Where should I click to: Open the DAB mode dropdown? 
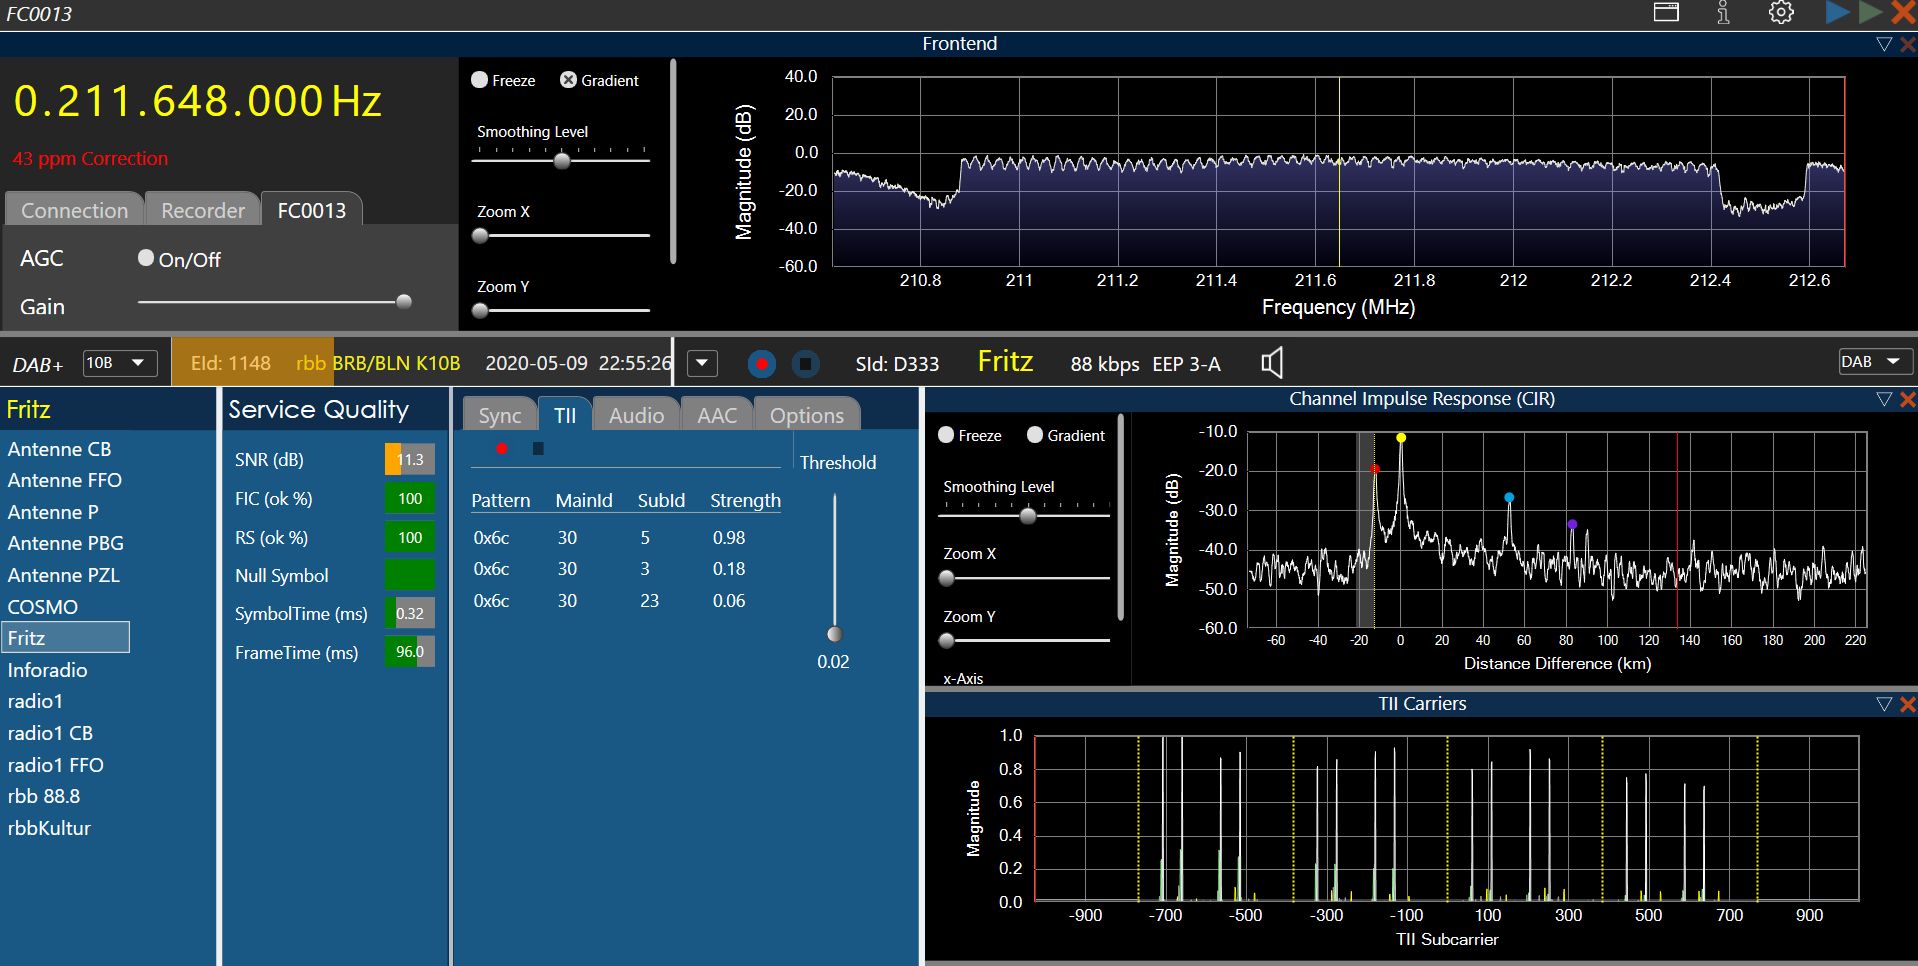pyautogui.click(x=1875, y=362)
